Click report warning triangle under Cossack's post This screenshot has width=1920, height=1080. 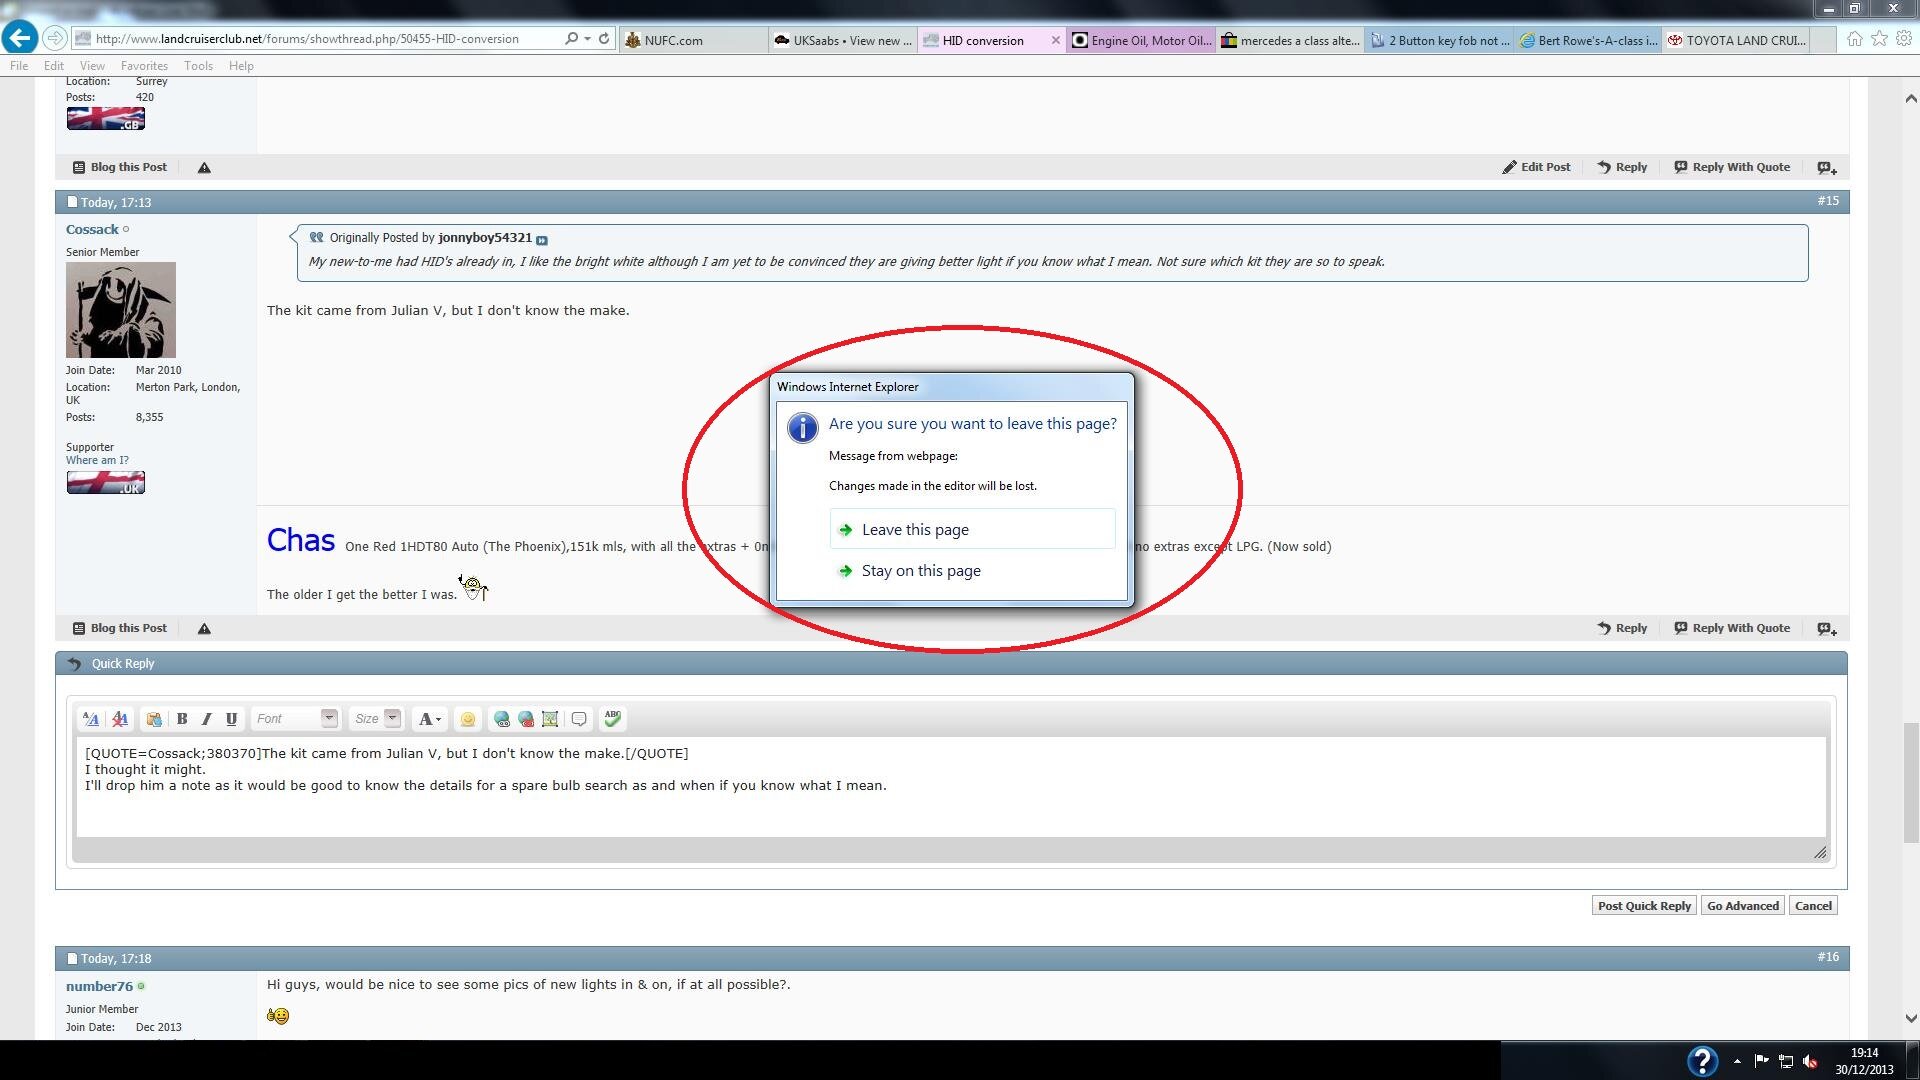point(204,628)
